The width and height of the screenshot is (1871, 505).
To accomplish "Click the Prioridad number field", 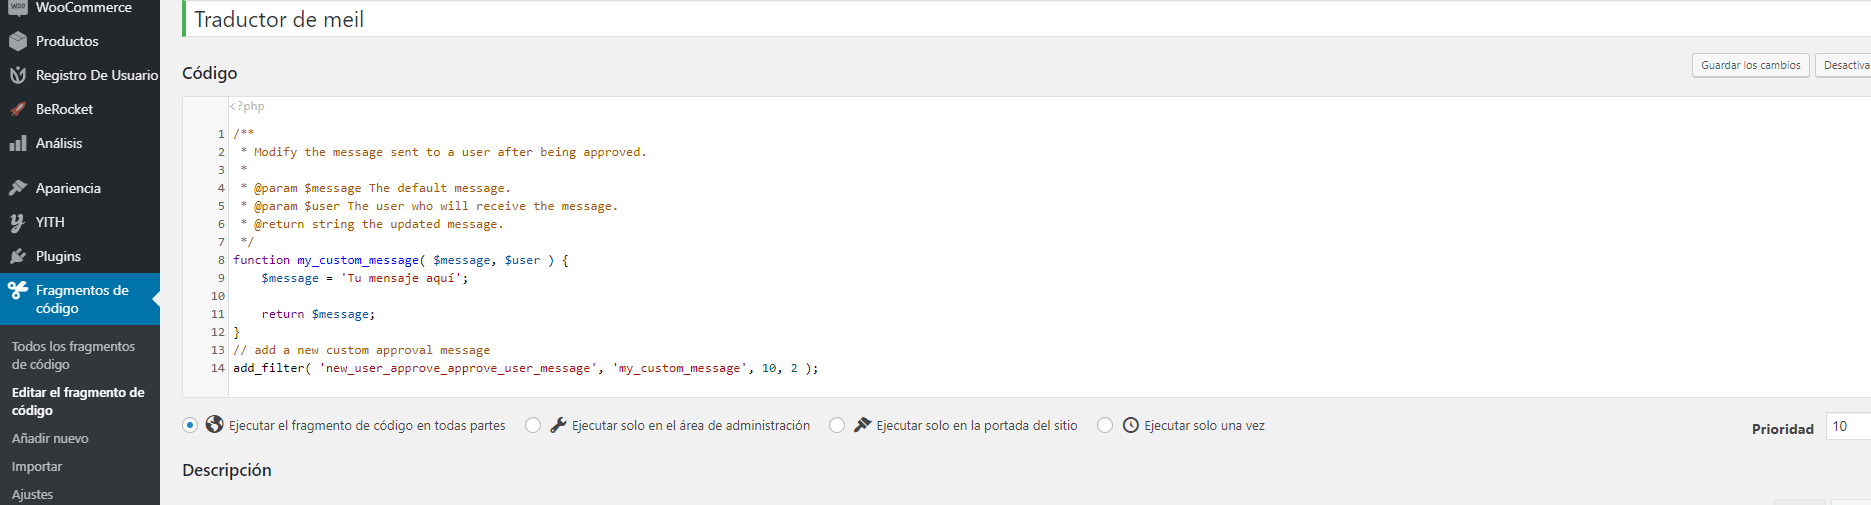I will coord(1848,426).
